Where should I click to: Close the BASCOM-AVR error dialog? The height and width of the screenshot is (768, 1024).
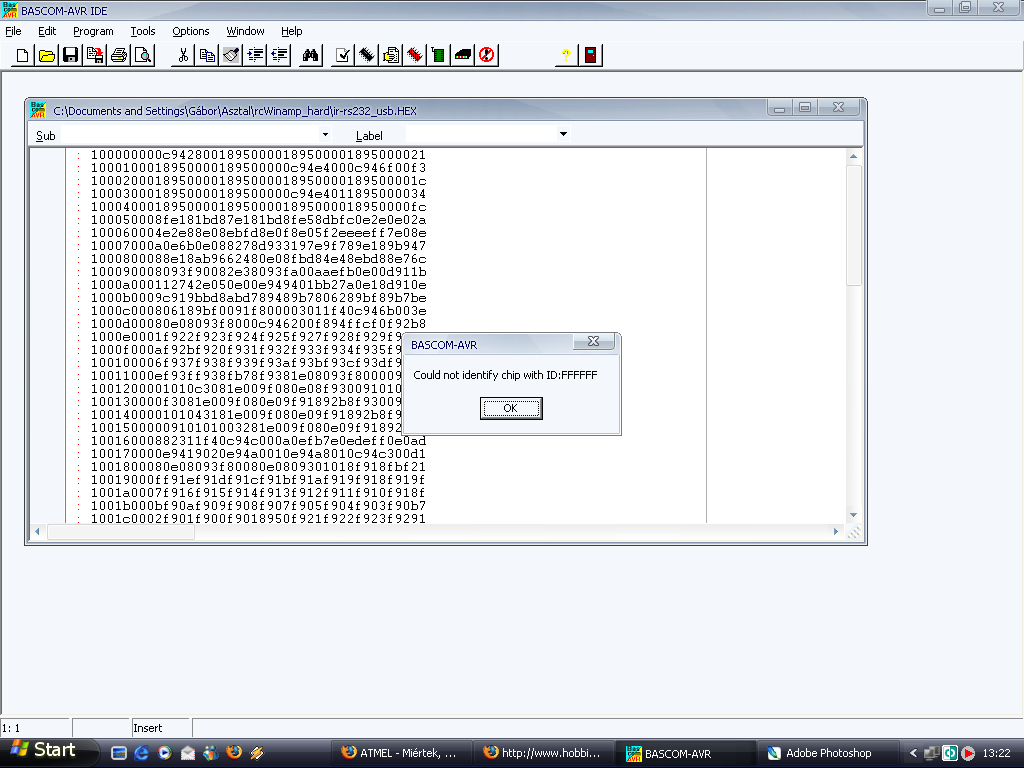pos(593,342)
